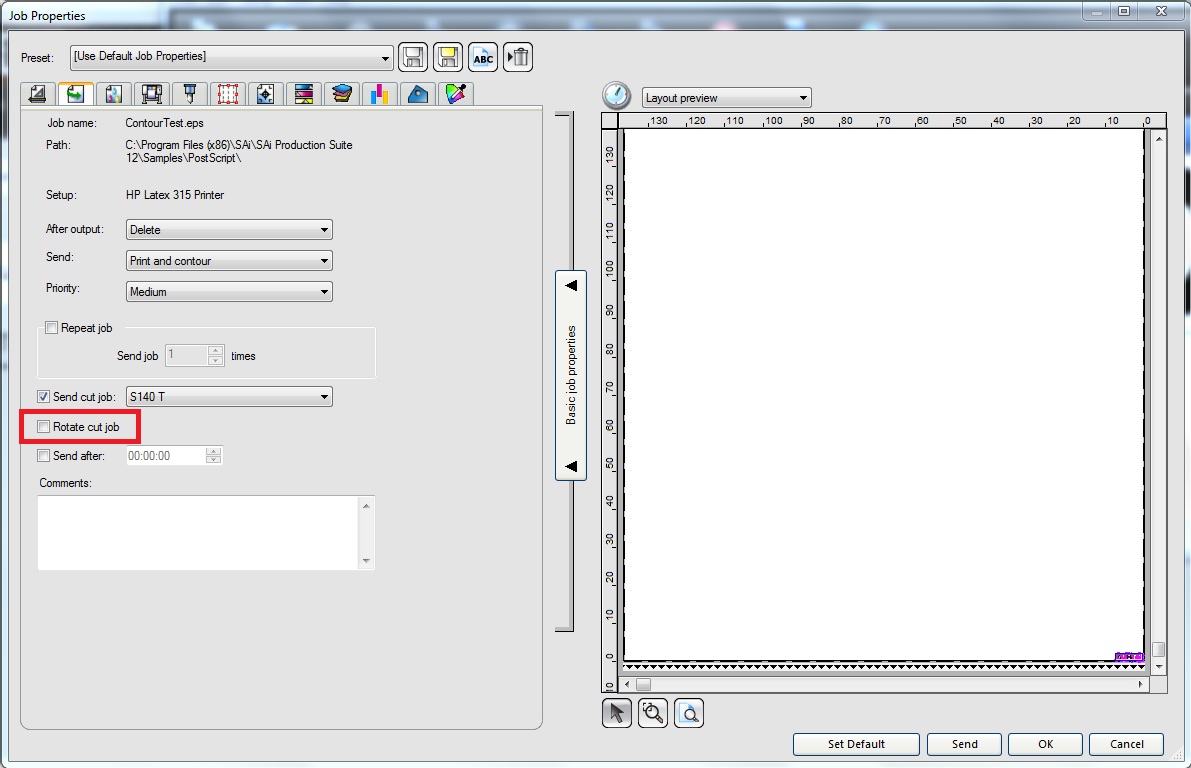Select the zoom magnifier tool

click(653, 713)
